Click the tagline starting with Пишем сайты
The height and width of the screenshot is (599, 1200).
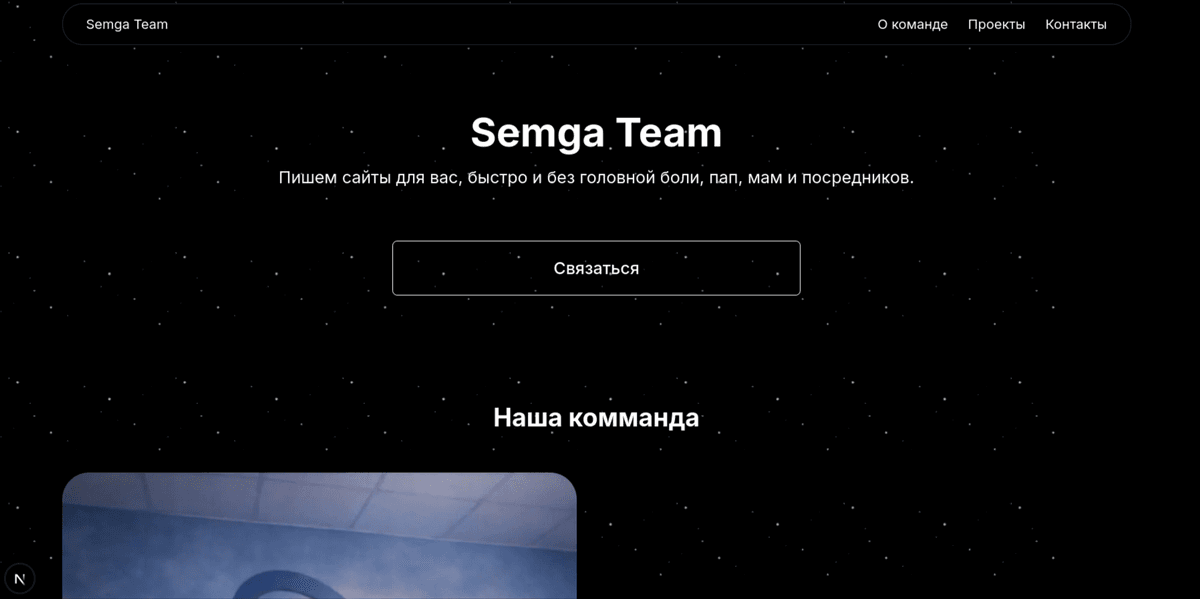click(x=596, y=178)
